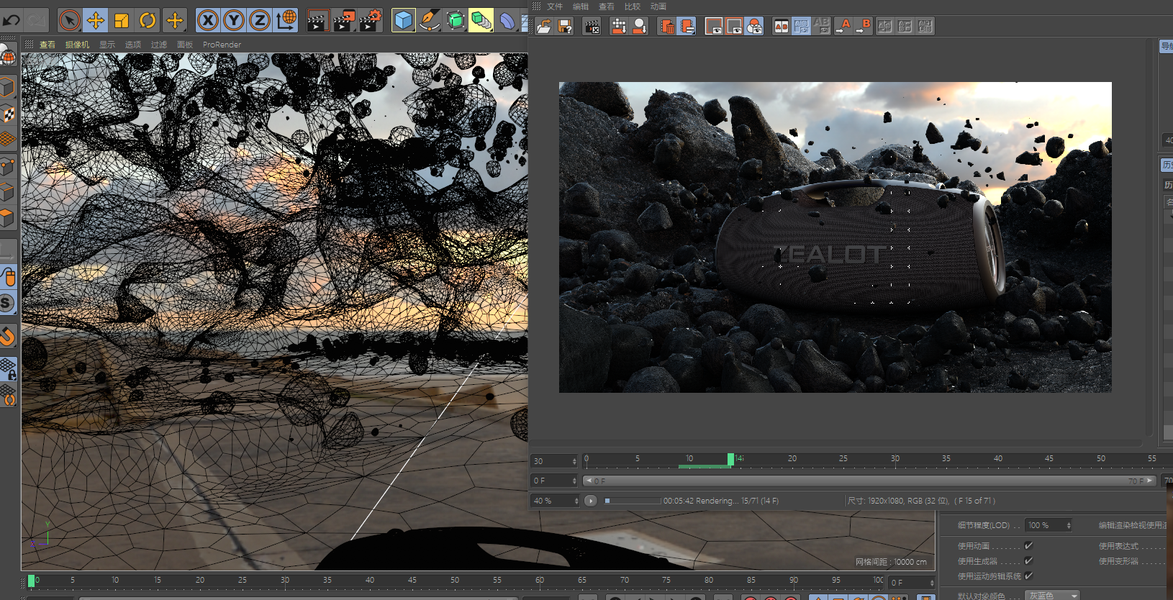
Task: Adjust the Picture Viewer 0 F stepper
Action: coord(554,480)
